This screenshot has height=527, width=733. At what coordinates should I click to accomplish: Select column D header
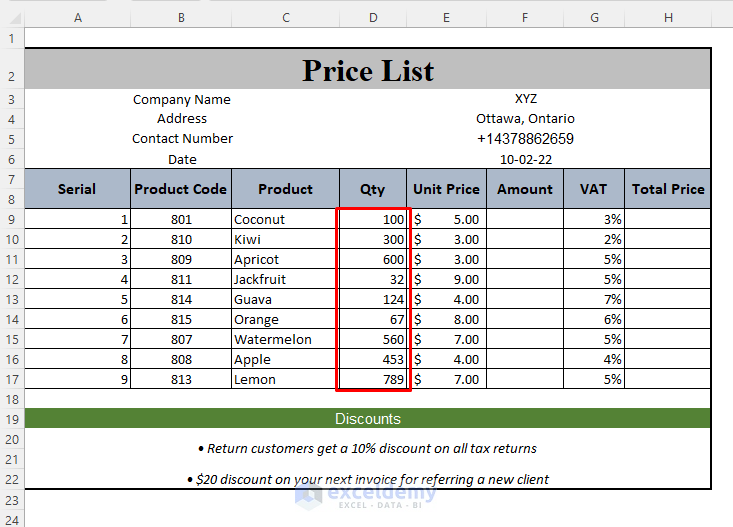(372, 17)
